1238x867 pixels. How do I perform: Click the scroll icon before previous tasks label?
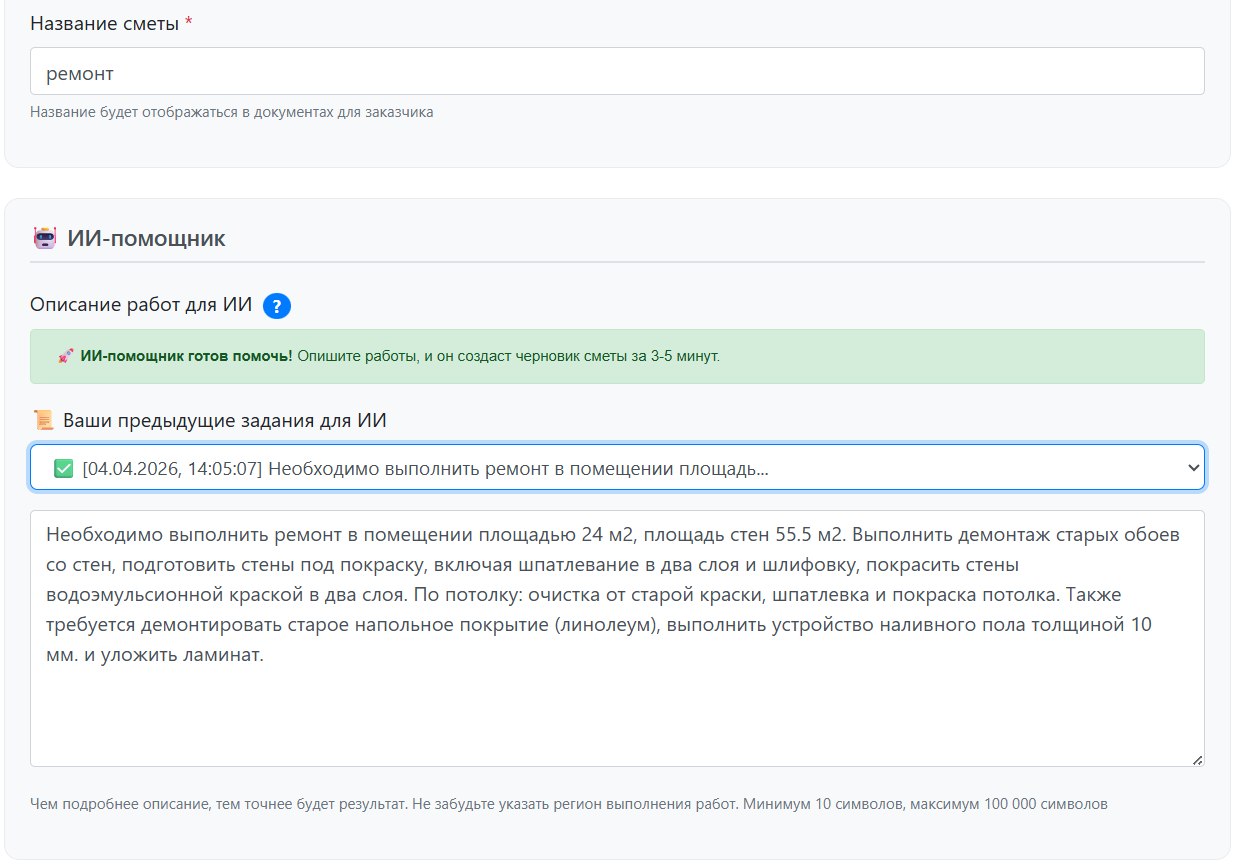[x=42, y=421]
